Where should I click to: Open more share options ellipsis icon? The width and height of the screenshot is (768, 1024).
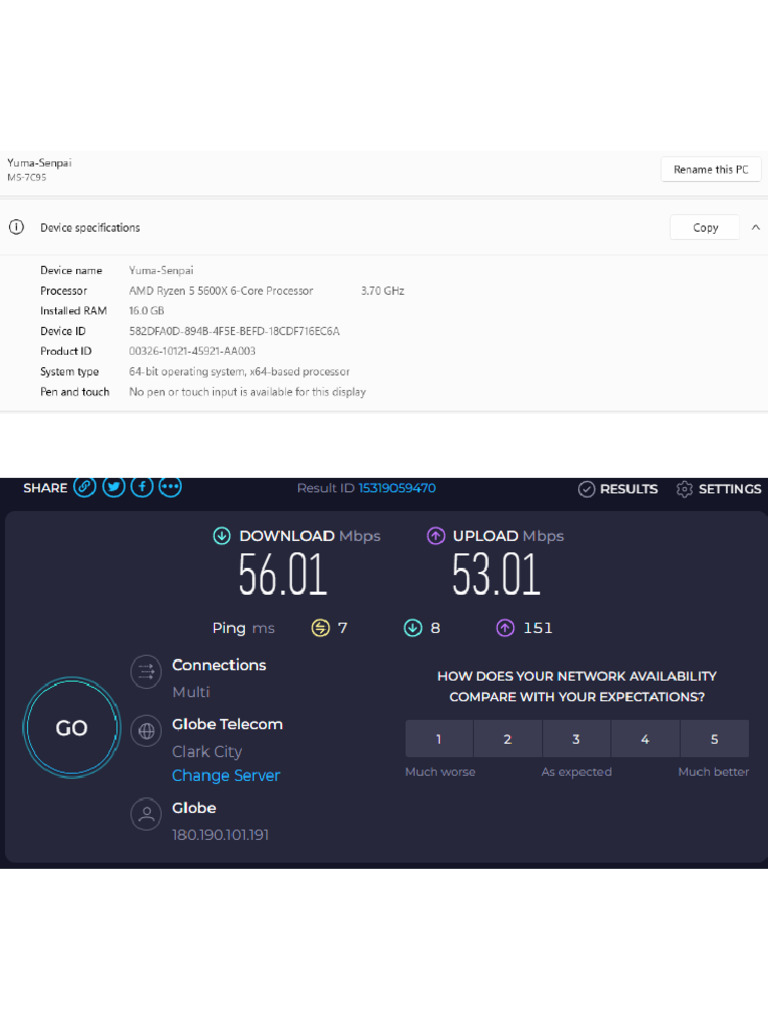tap(170, 487)
